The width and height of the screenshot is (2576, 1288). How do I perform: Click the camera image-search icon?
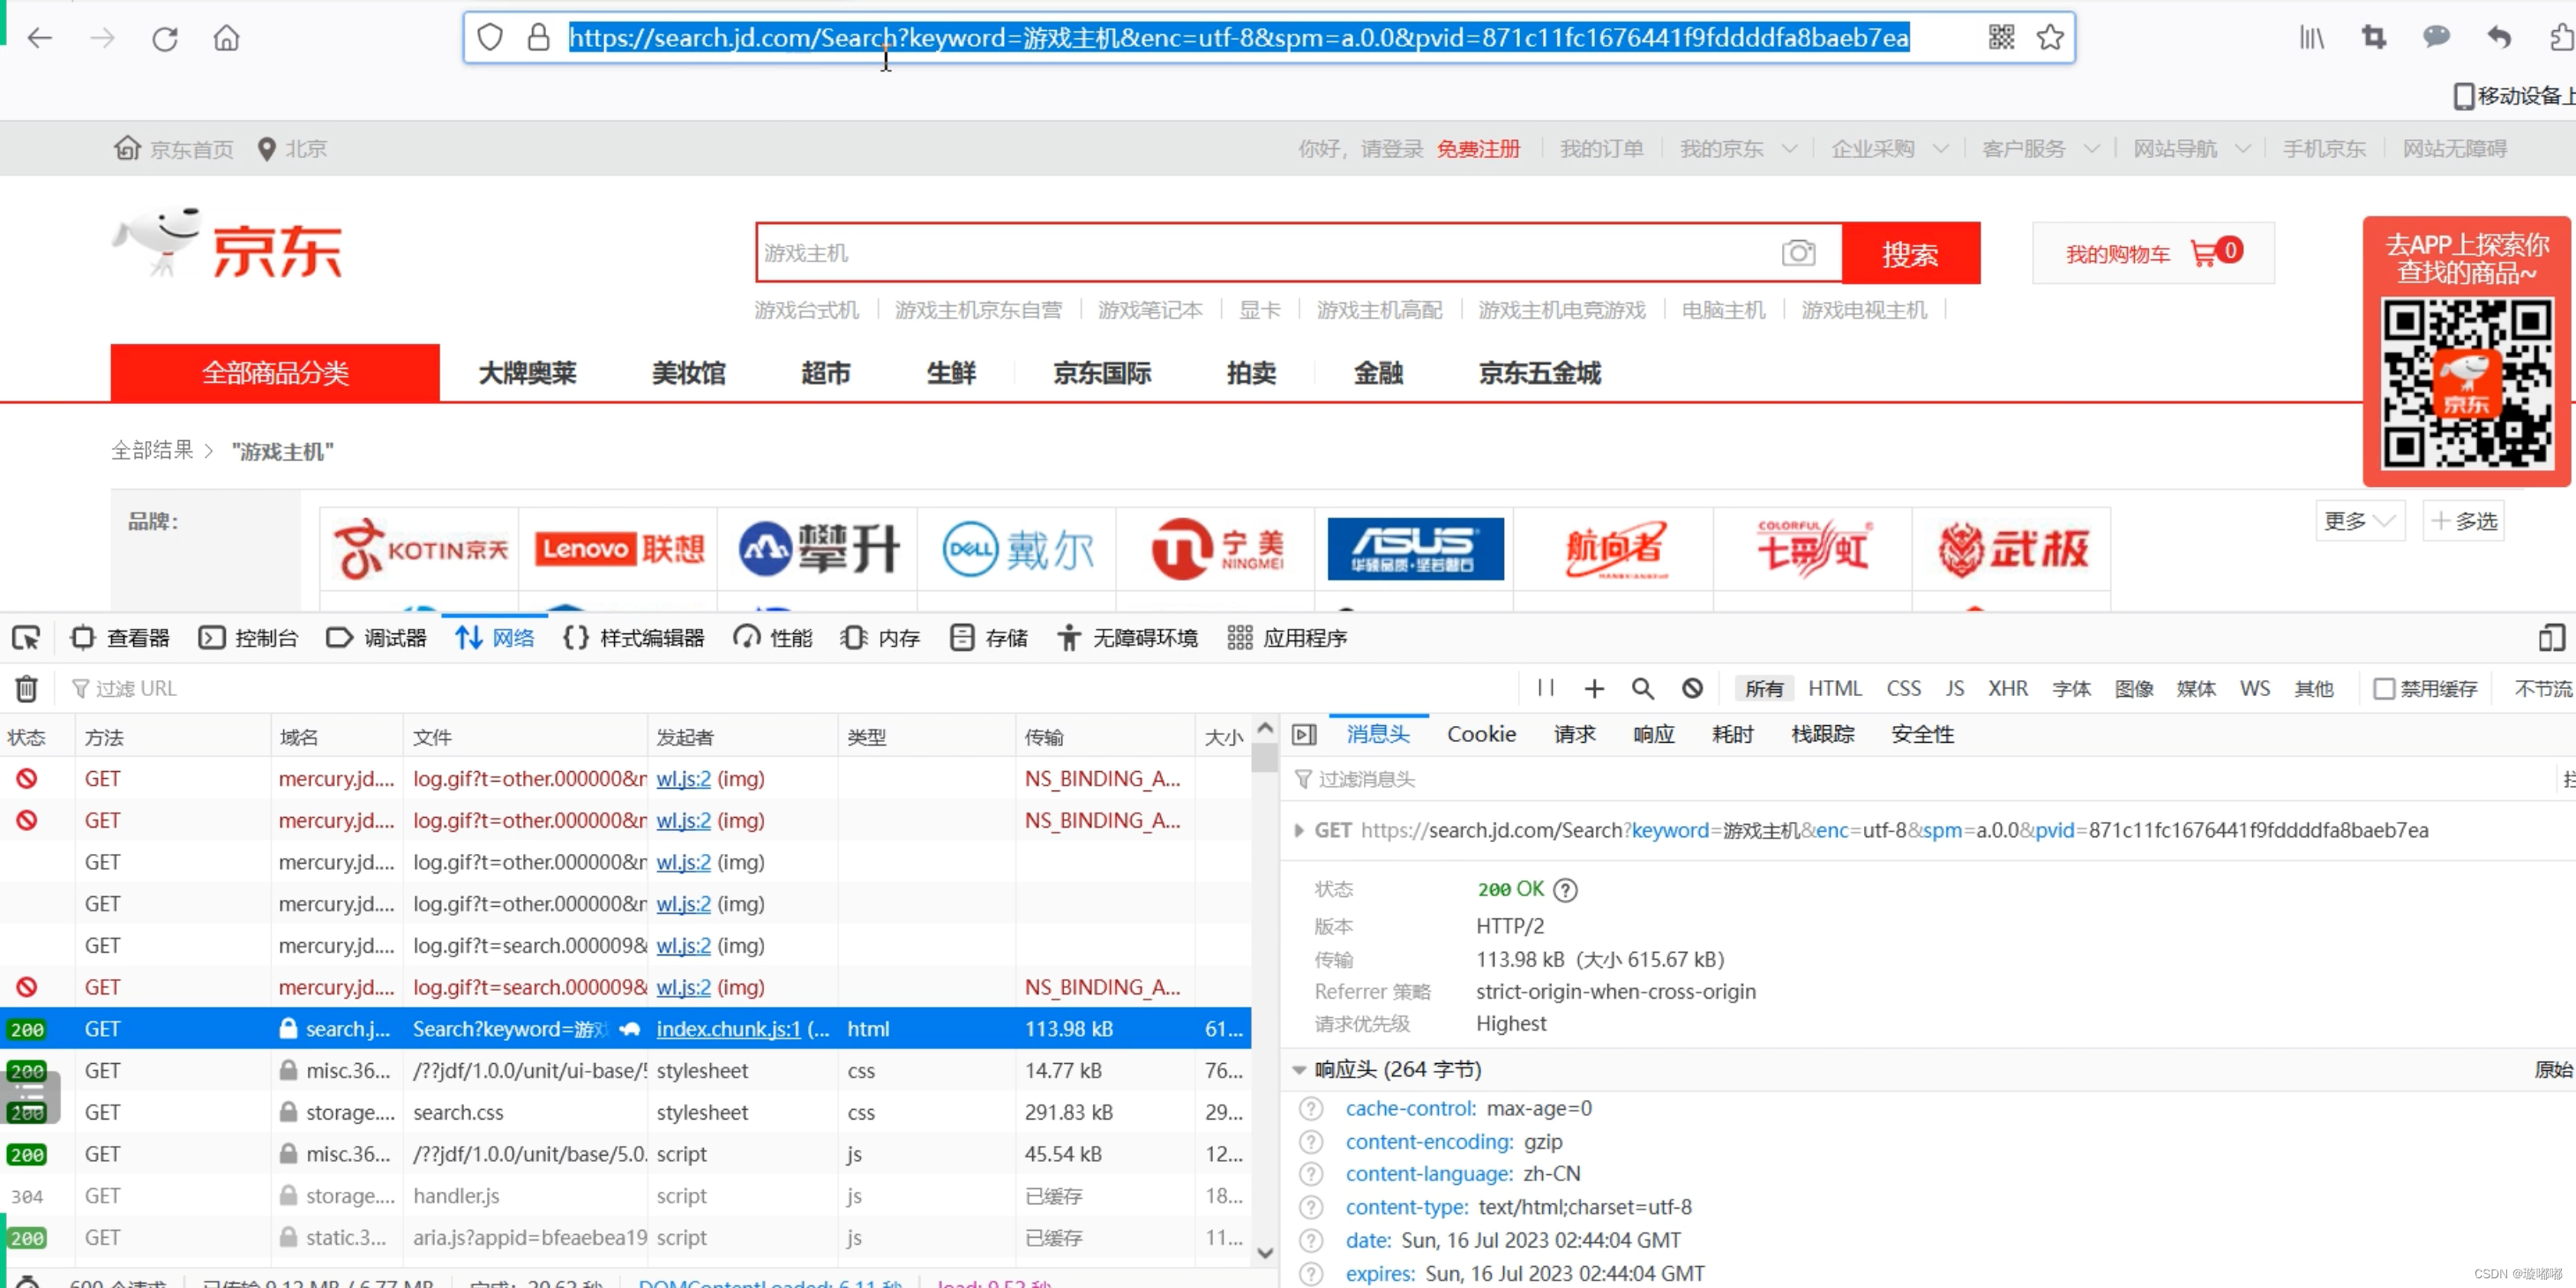[1798, 253]
